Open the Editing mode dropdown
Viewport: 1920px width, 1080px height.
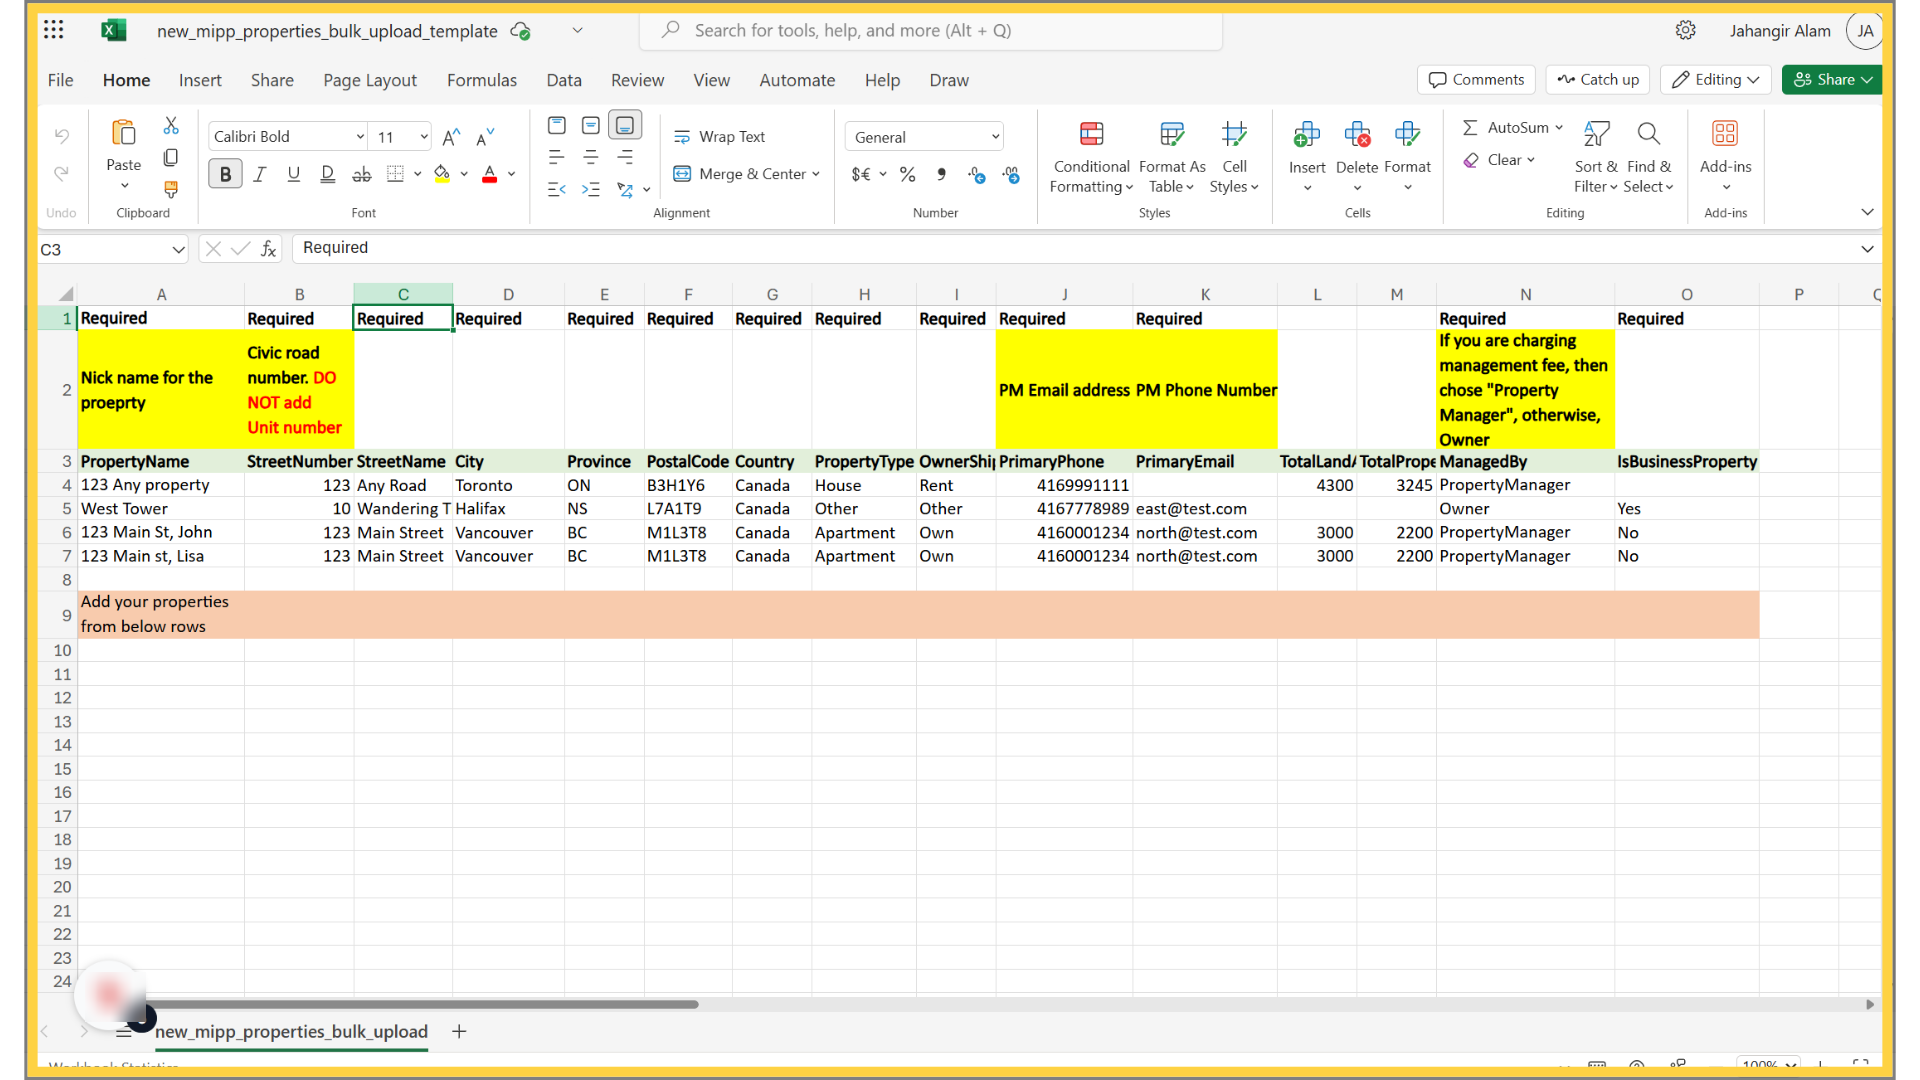point(1716,80)
